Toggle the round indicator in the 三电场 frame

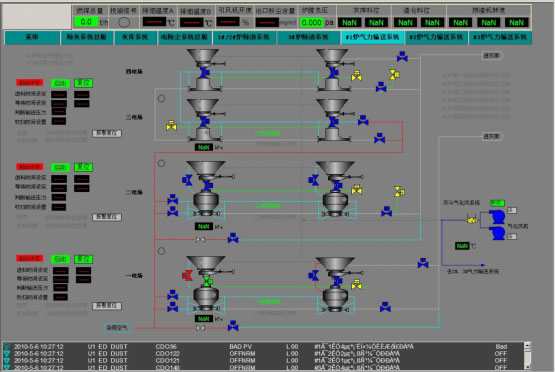tap(161, 99)
